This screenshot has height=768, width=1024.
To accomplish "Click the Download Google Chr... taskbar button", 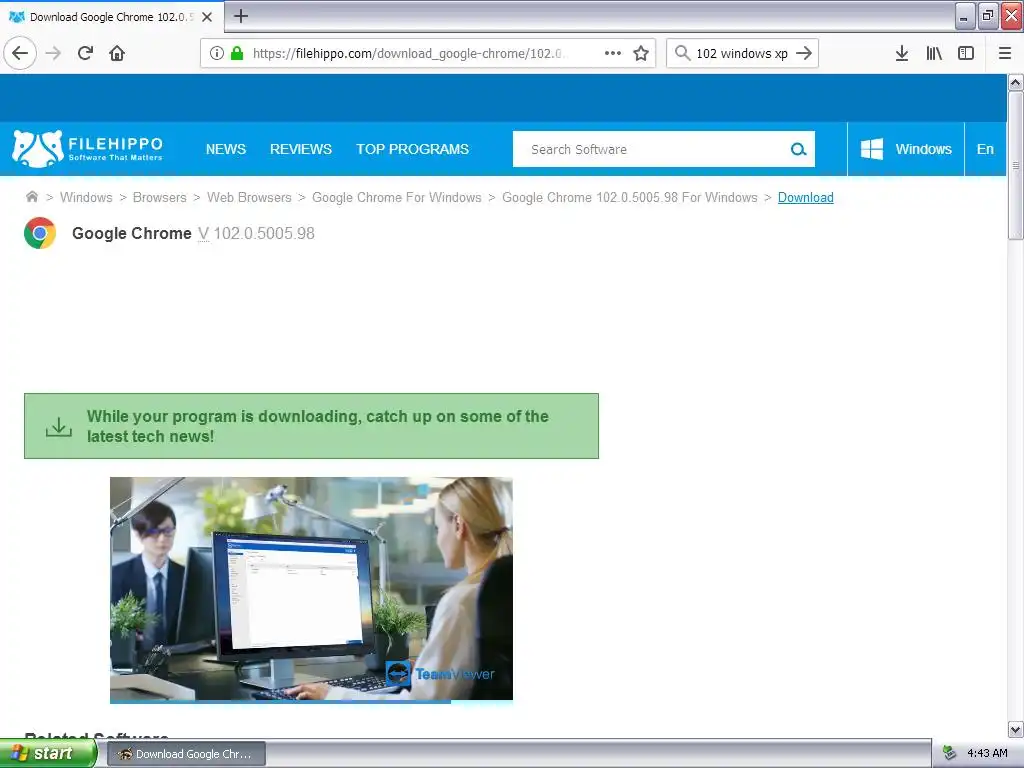I will pyautogui.click(x=186, y=754).
